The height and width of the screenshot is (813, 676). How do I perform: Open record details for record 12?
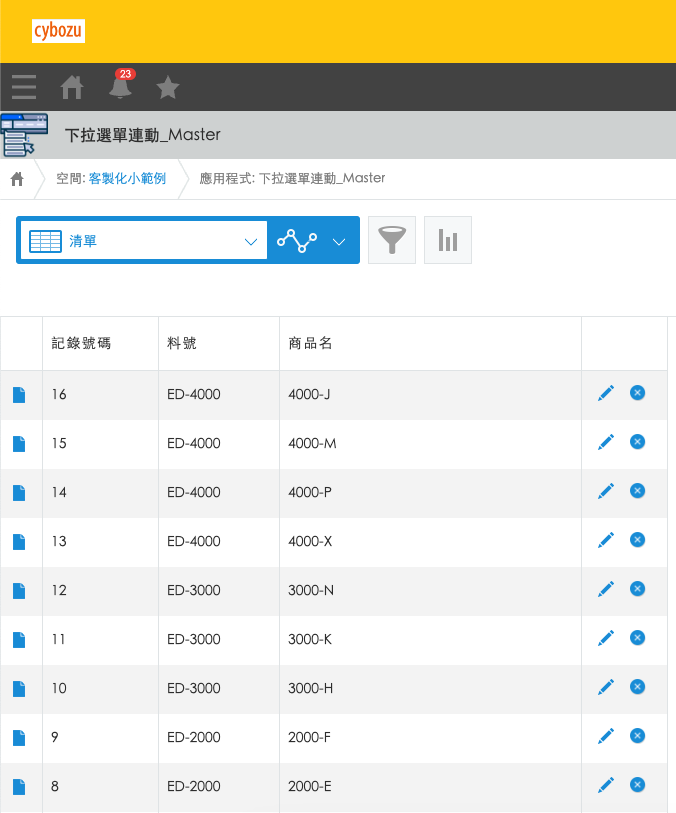[19, 591]
